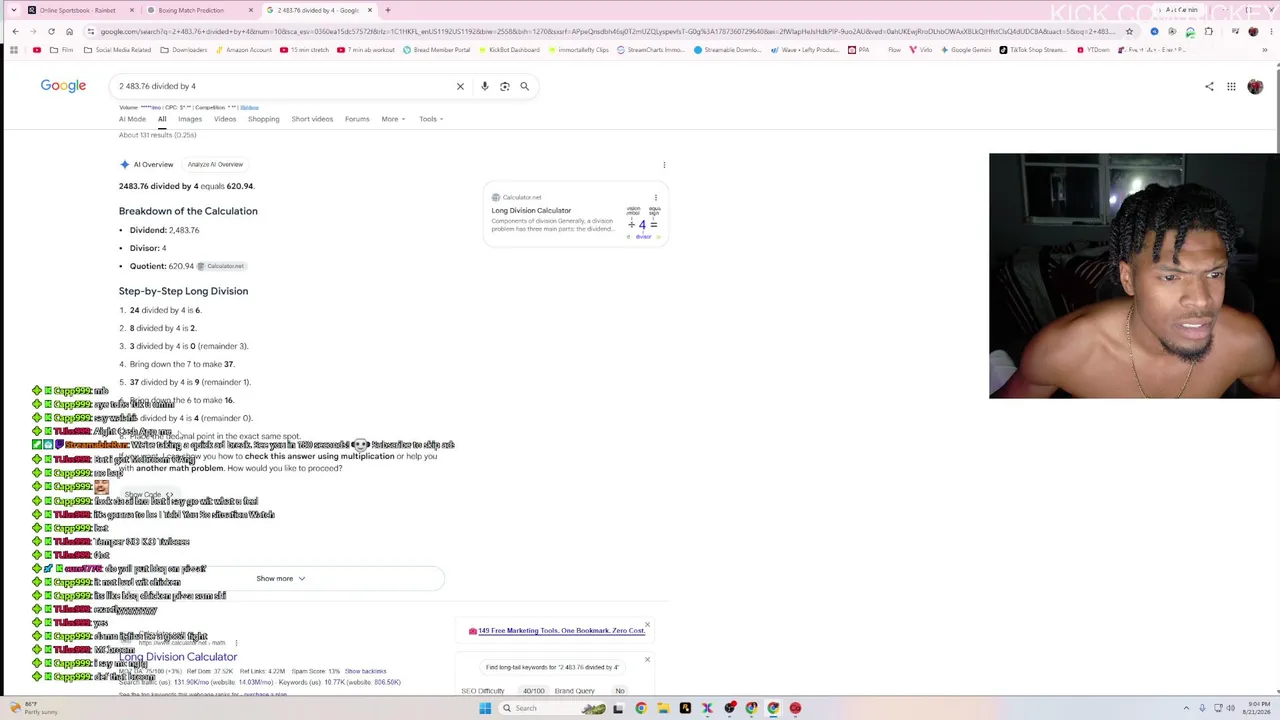Open KickBot Dashboard bookmark

(509, 49)
